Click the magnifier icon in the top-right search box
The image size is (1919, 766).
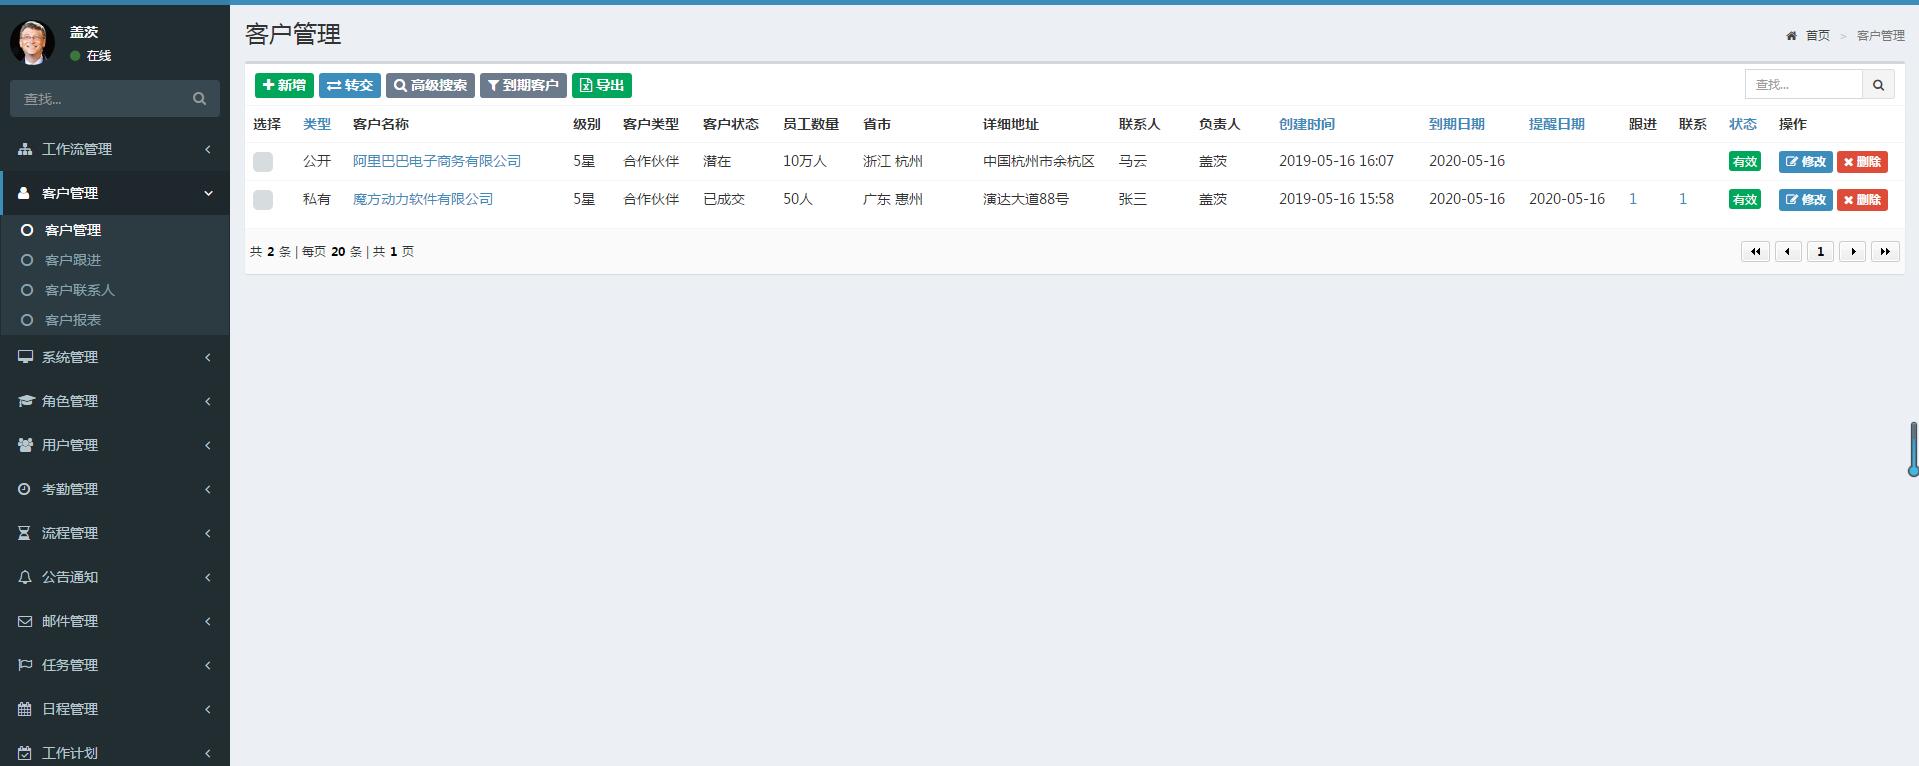tap(1878, 85)
